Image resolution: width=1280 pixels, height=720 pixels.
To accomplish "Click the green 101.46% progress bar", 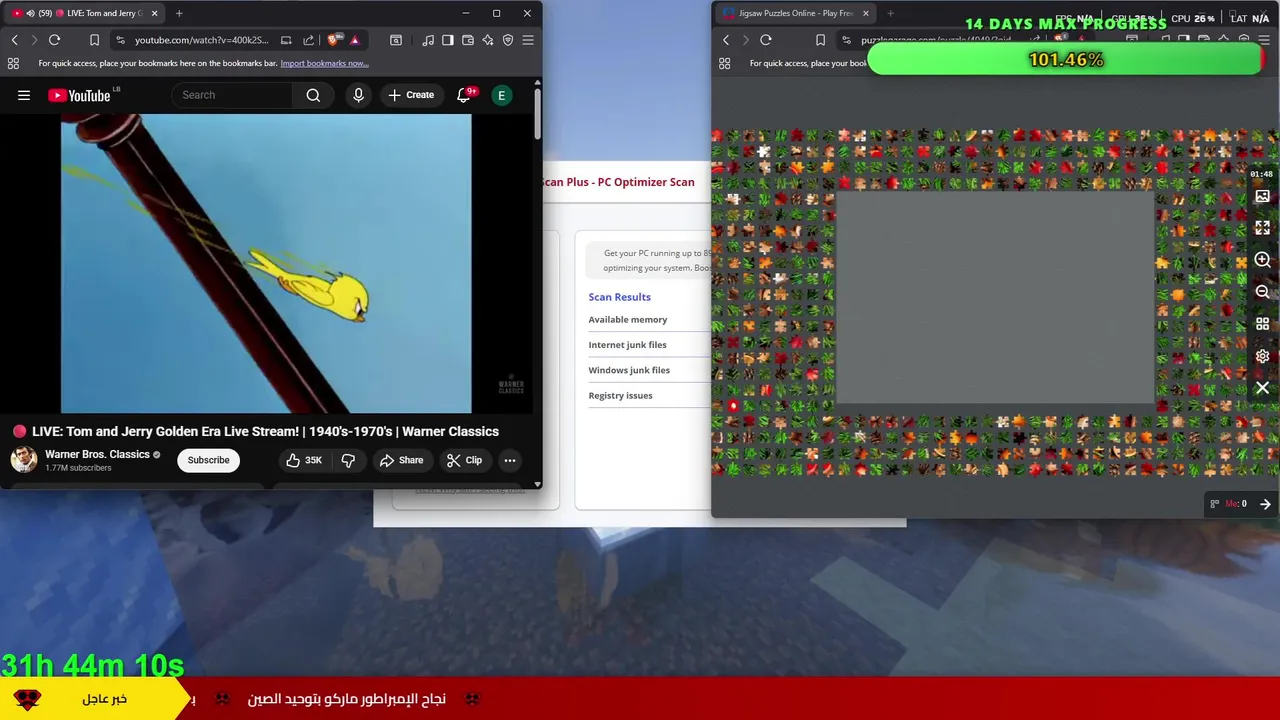I will pos(1066,60).
